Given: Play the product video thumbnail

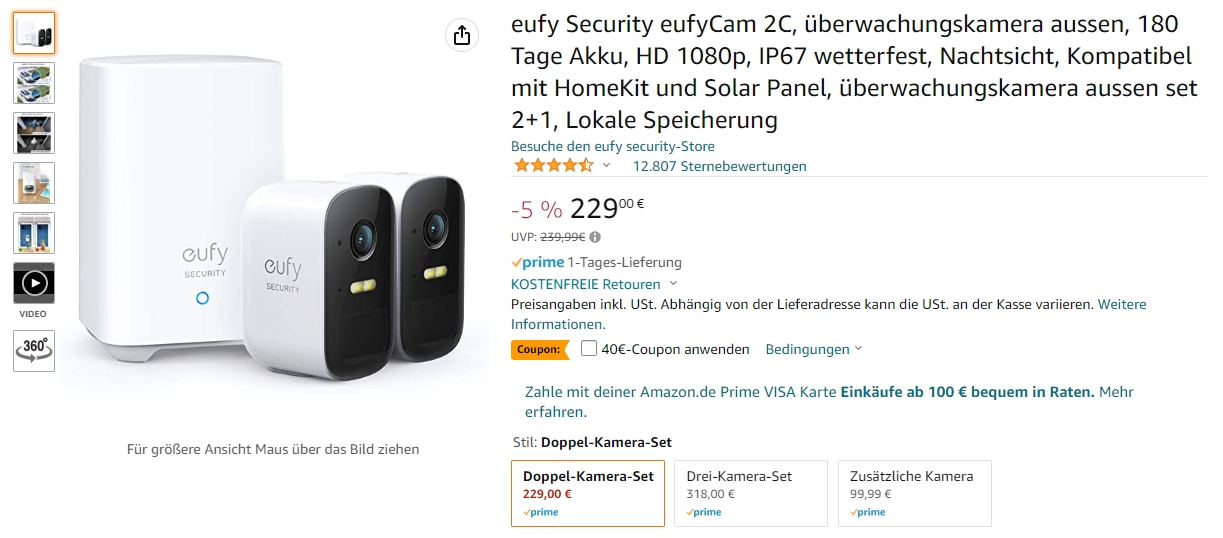Looking at the screenshot, I should [34, 284].
